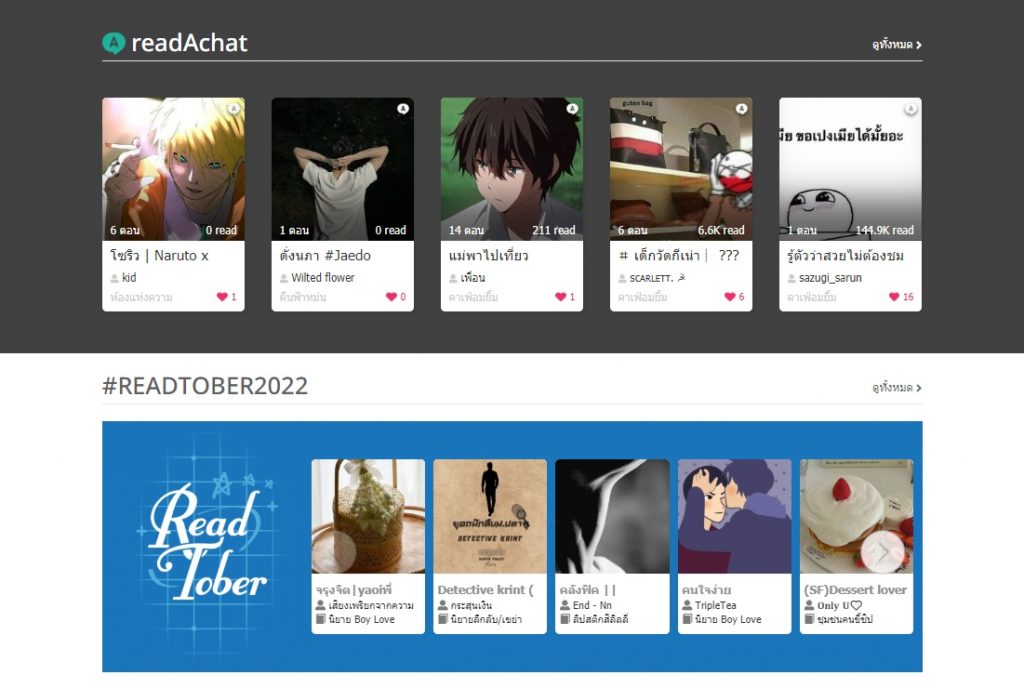Screen dimensions: 1024x688
Task: Open (SF)Dessert lover cake thumbnail
Action: click(856, 515)
